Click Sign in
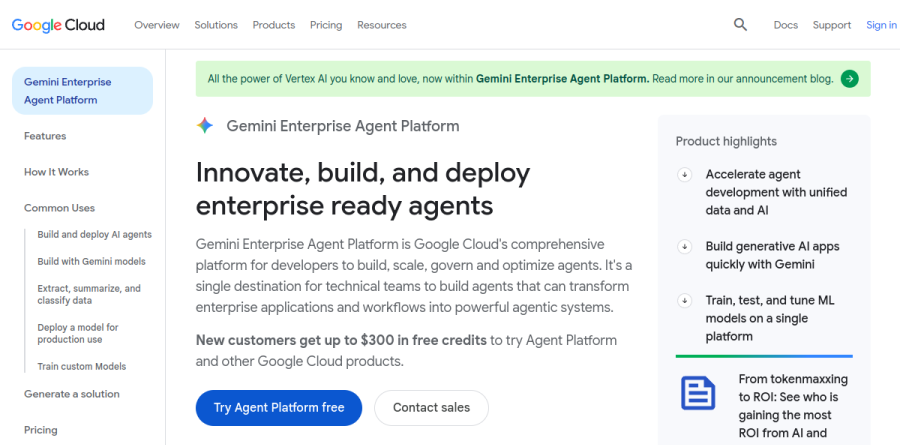This screenshot has height=445, width=900. point(882,25)
